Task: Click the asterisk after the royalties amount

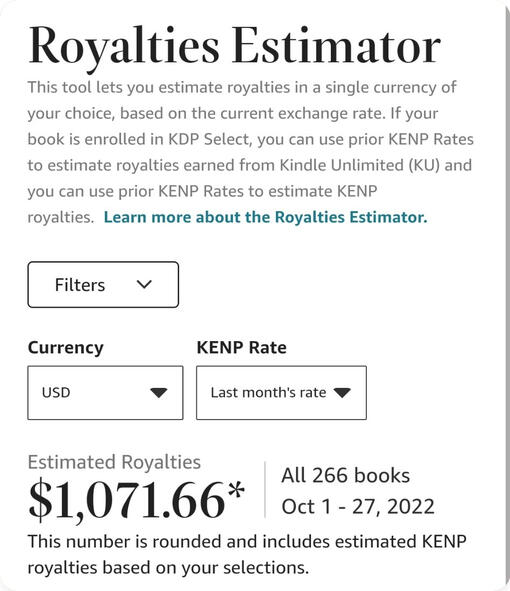Action: point(236,491)
